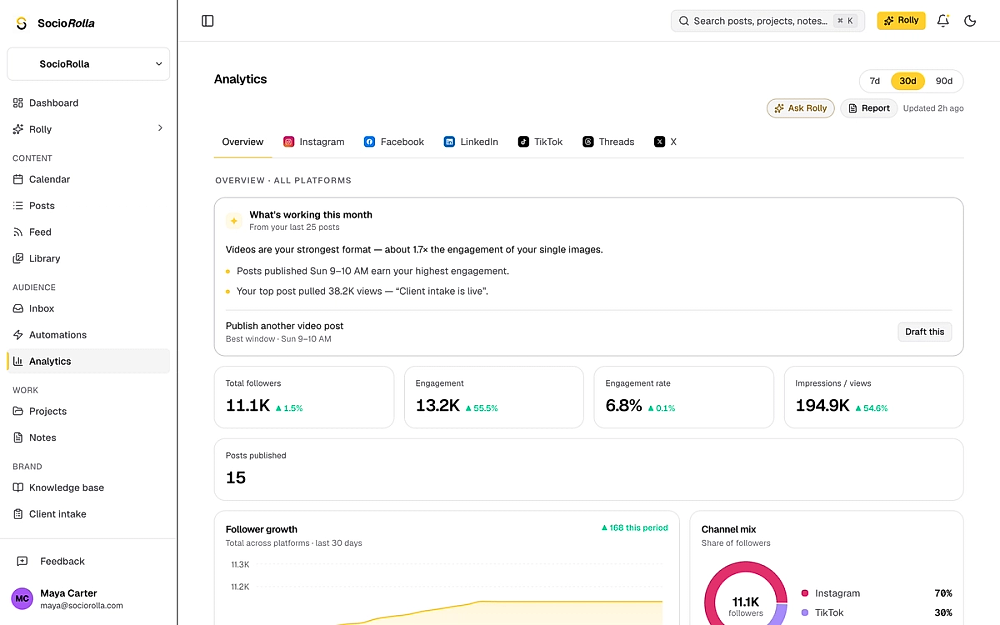Click the Instagram legend color dot
1000x625 pixels.
[x=805, y=593]
